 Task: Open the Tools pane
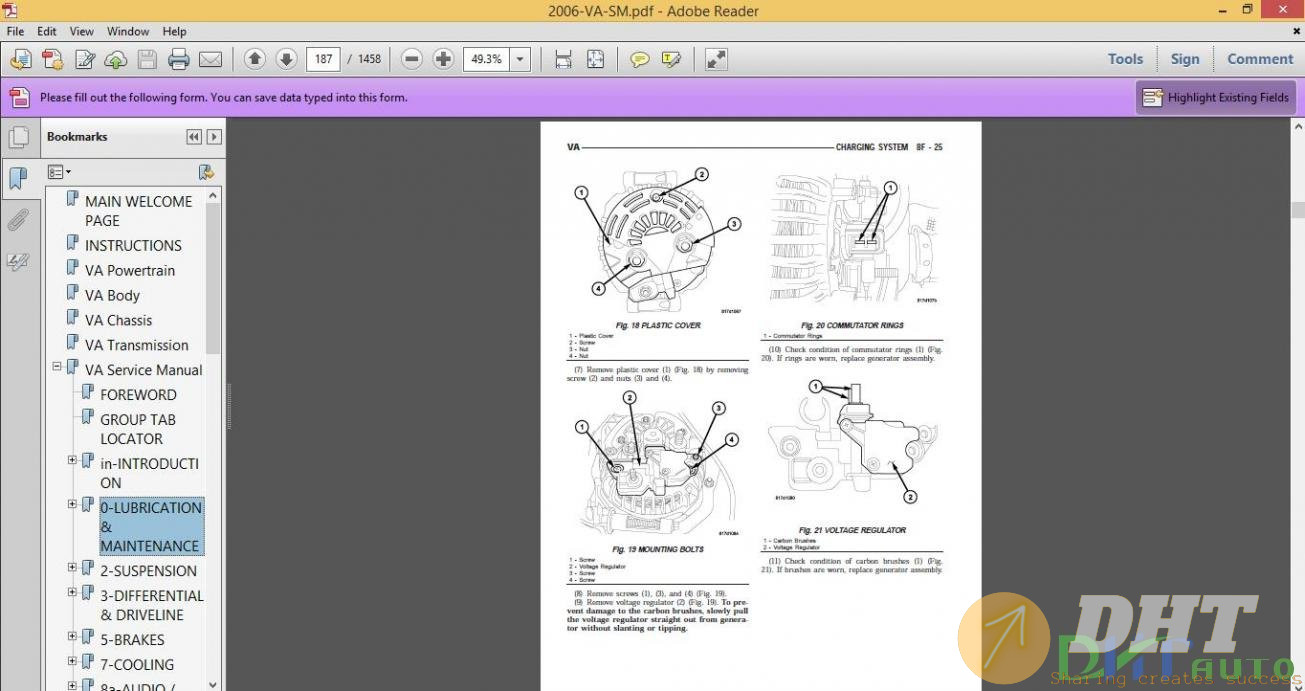[1125, 59]
